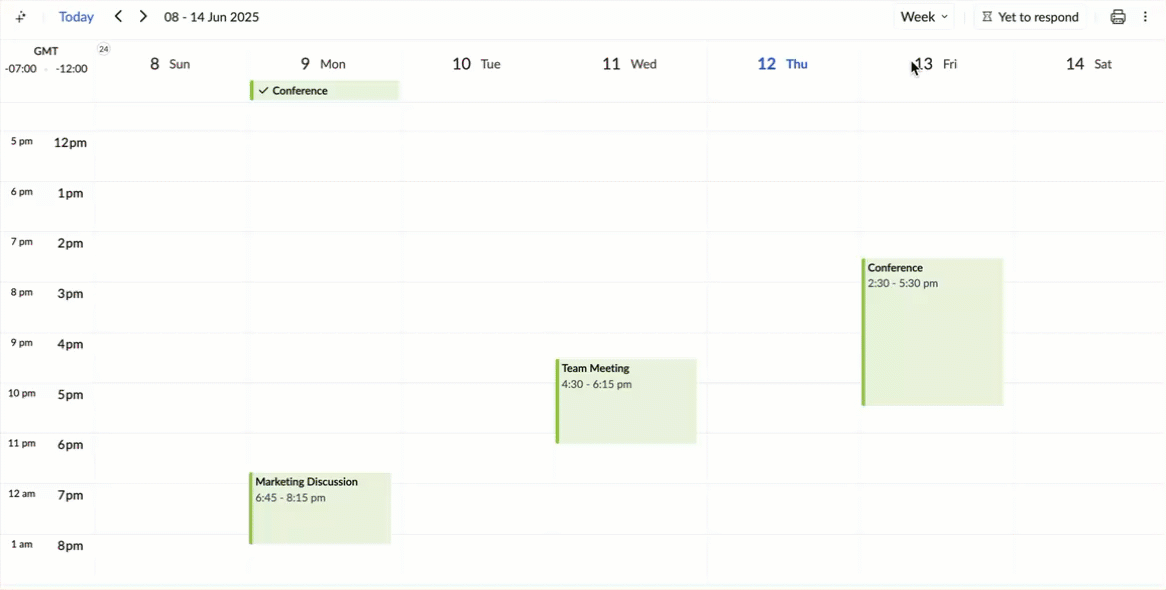Image resolution: width=1166 pixels, height=590 pixels.
Task: Open the Marketing Discussion event
Action: click(x=320, y=508)
